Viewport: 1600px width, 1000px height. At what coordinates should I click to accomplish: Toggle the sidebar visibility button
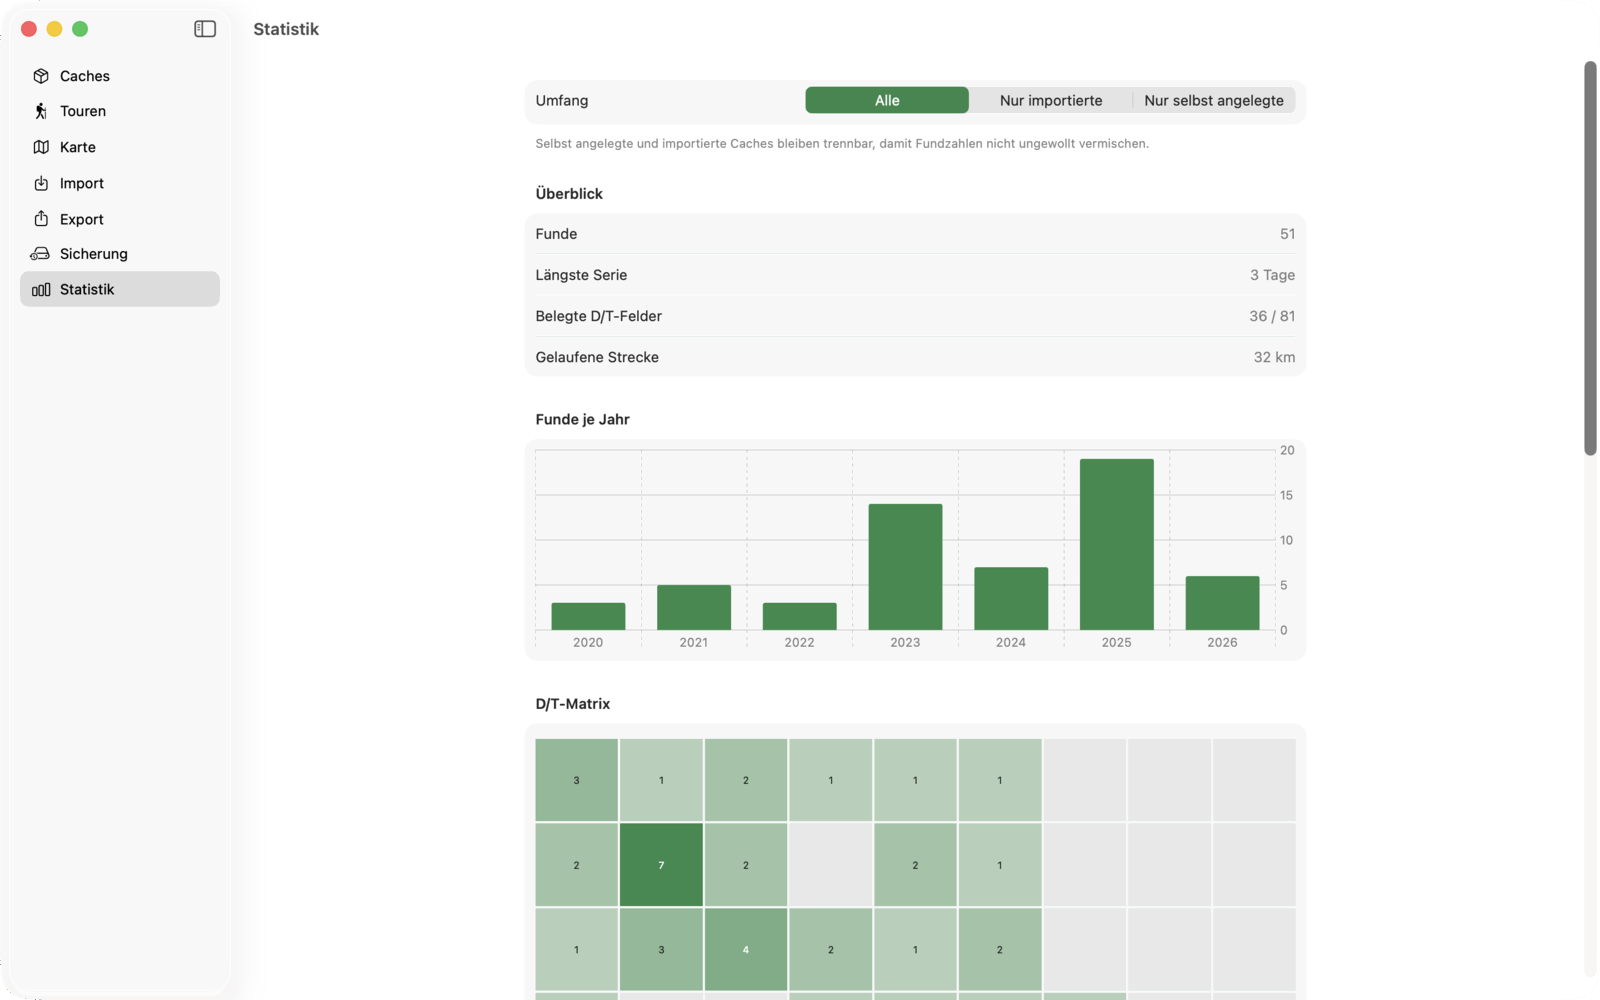coord(205,29)
